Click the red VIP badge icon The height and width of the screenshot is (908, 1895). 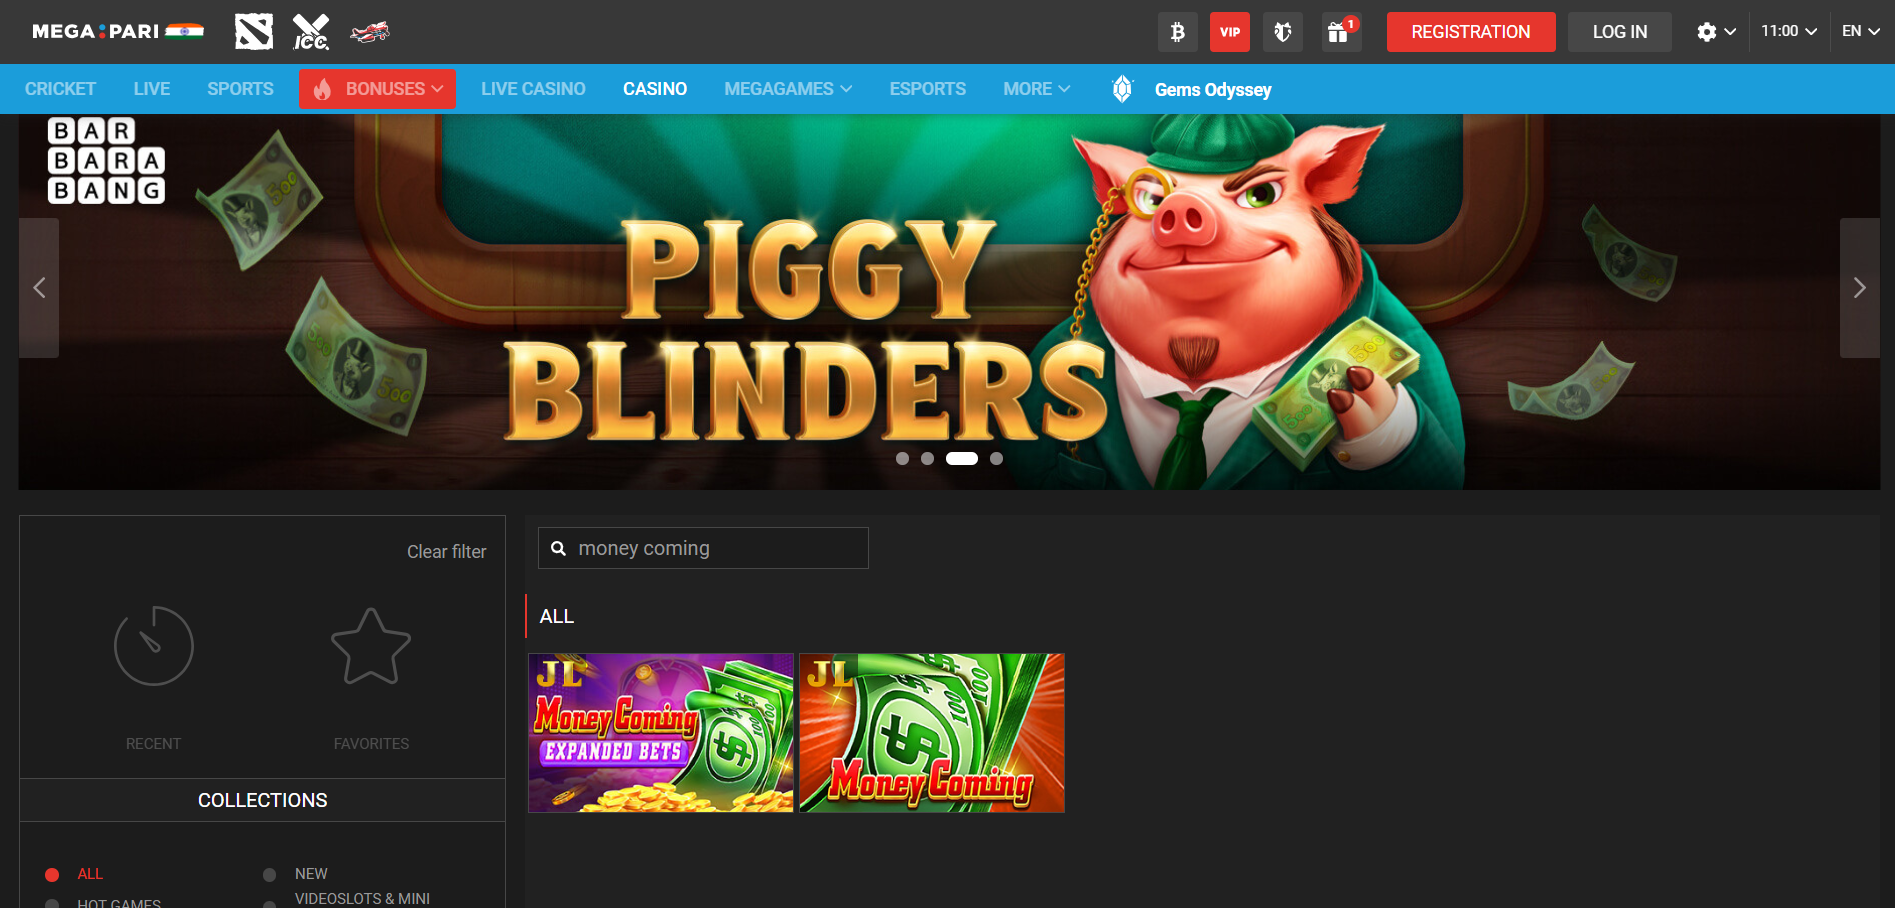(x=1229, y=32)
